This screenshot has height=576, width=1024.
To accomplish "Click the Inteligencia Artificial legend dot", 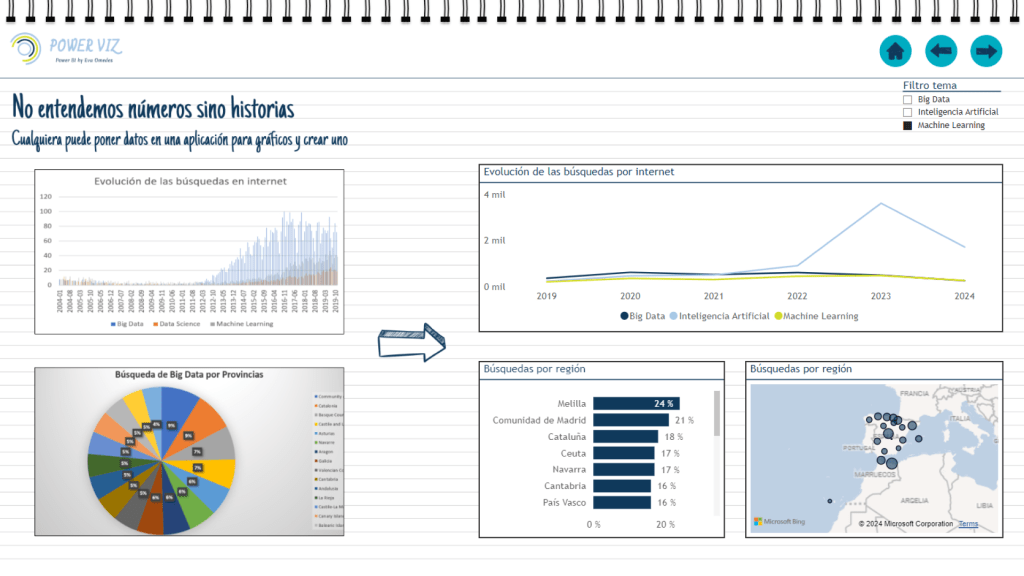I will (x=673, y=316).
